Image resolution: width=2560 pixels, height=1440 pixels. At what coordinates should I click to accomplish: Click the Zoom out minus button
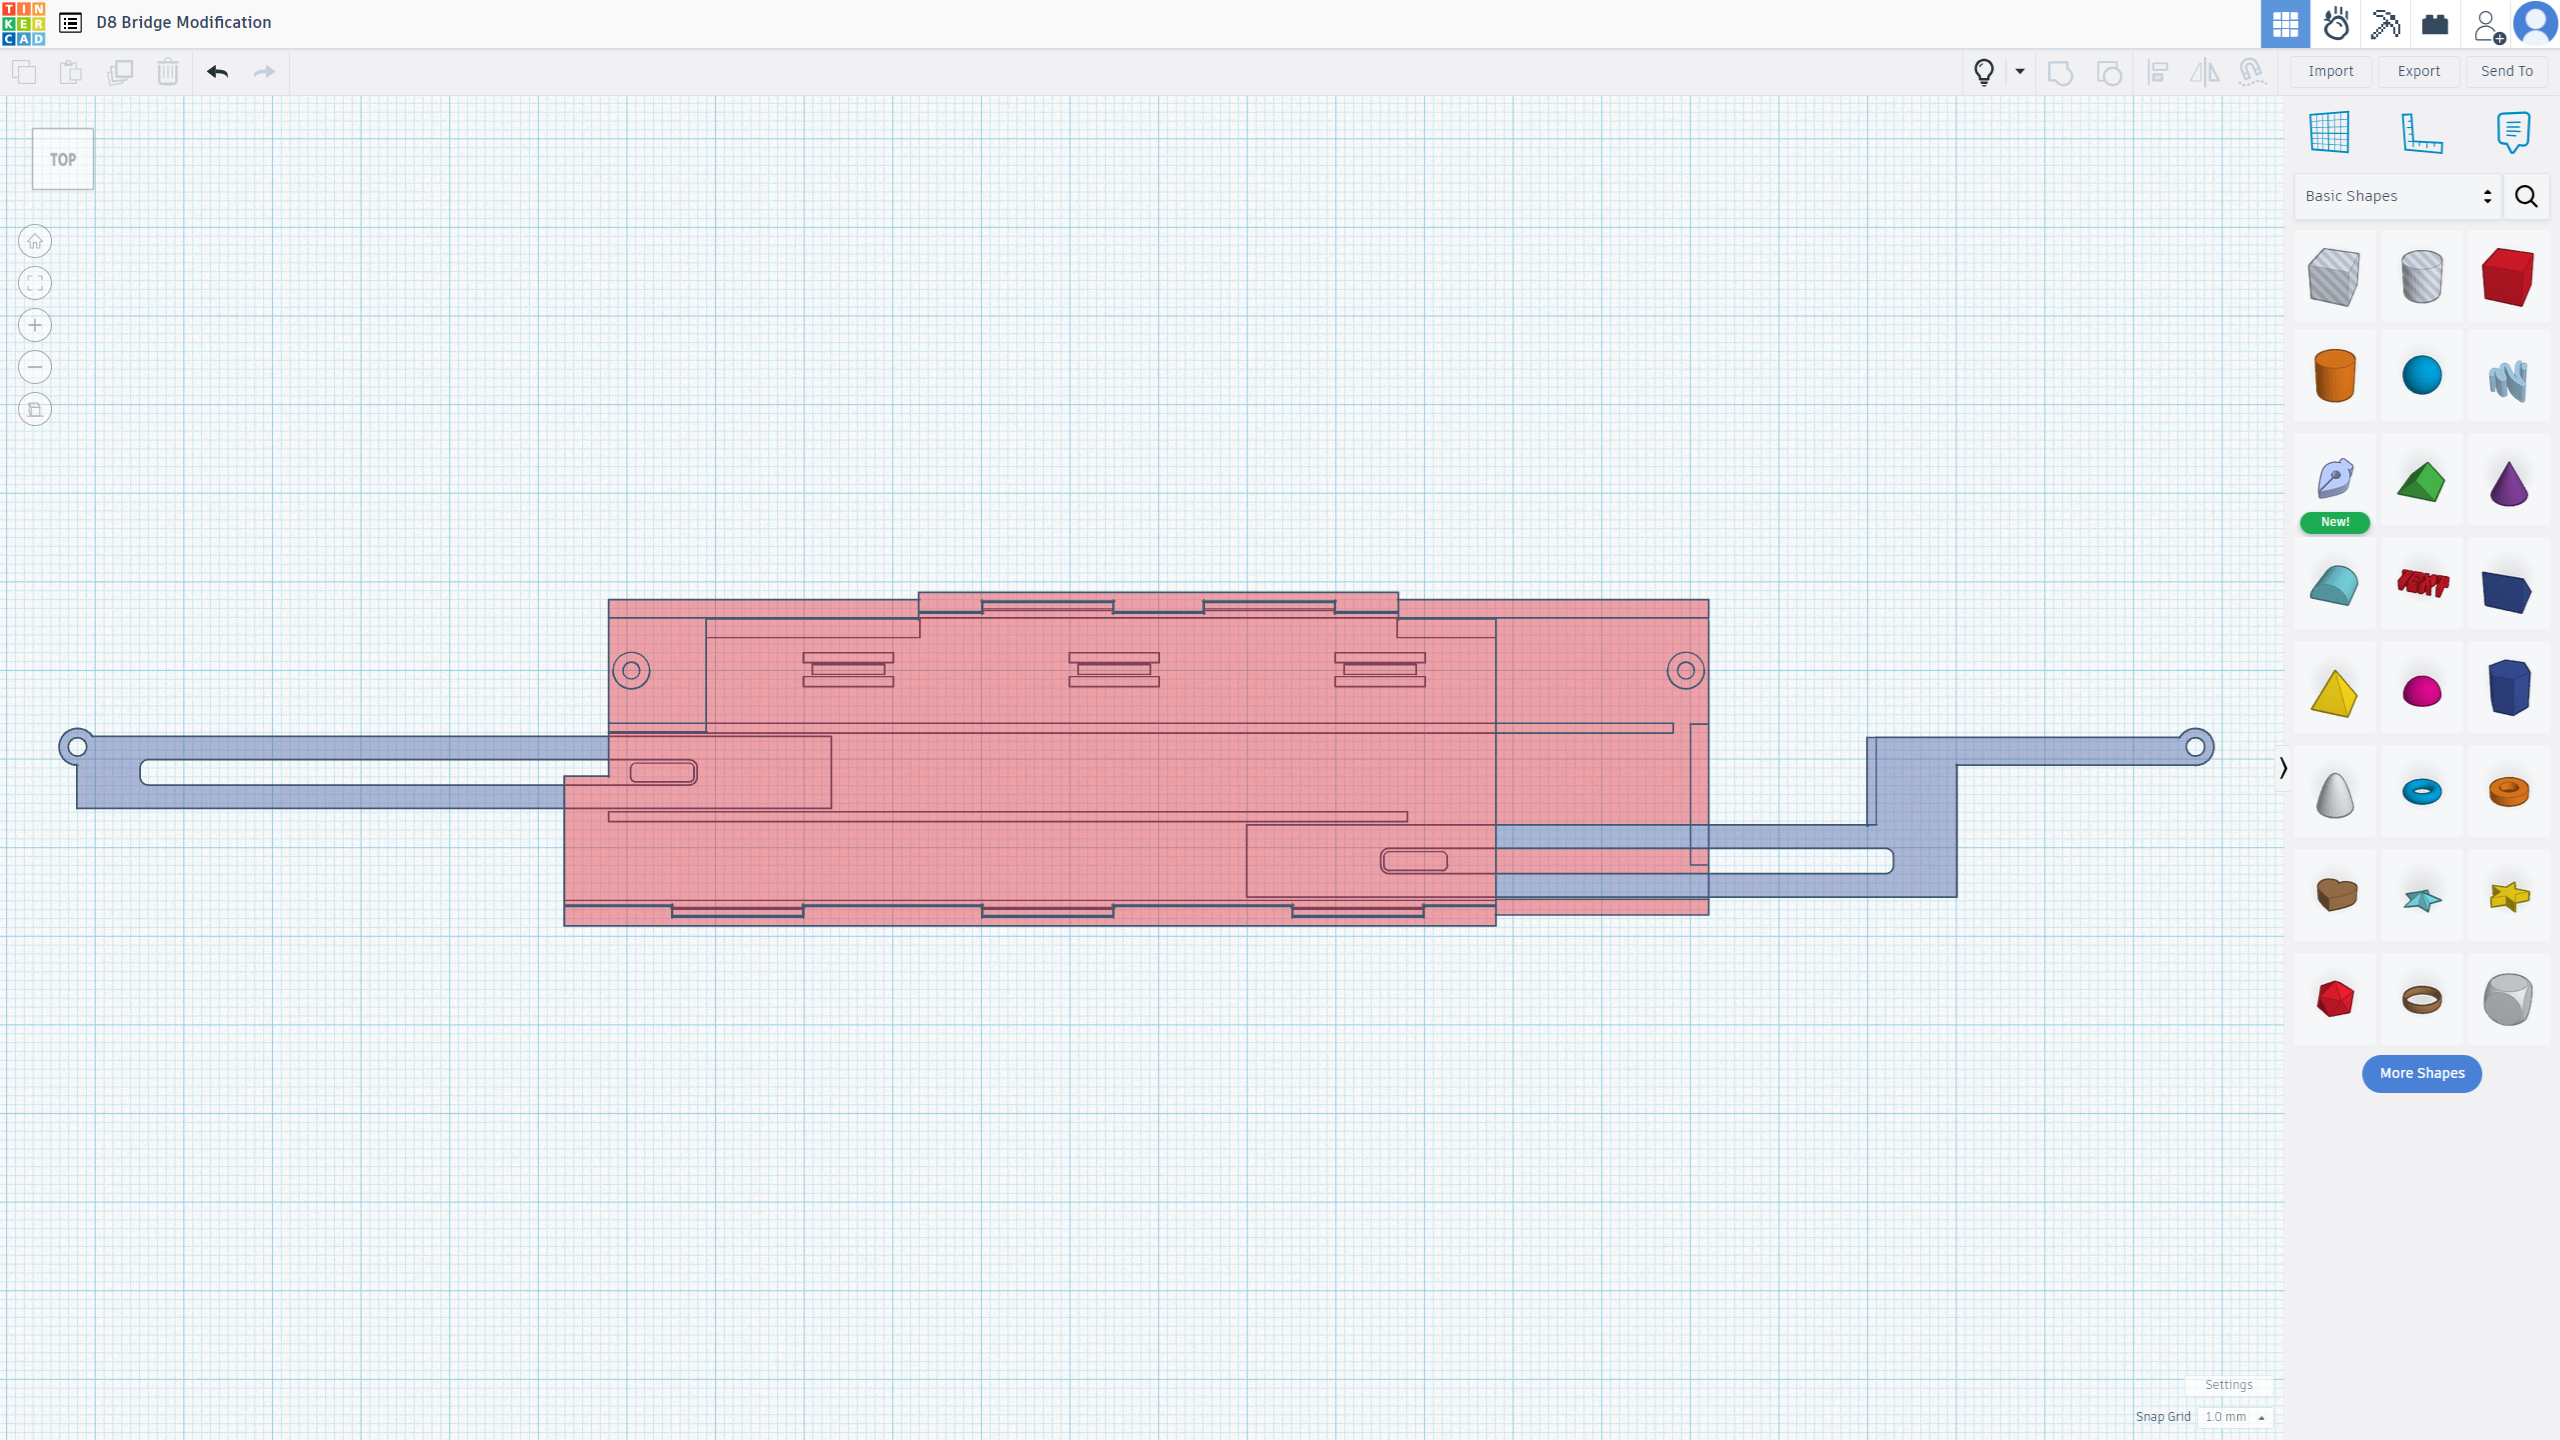(x=35, y=367)
